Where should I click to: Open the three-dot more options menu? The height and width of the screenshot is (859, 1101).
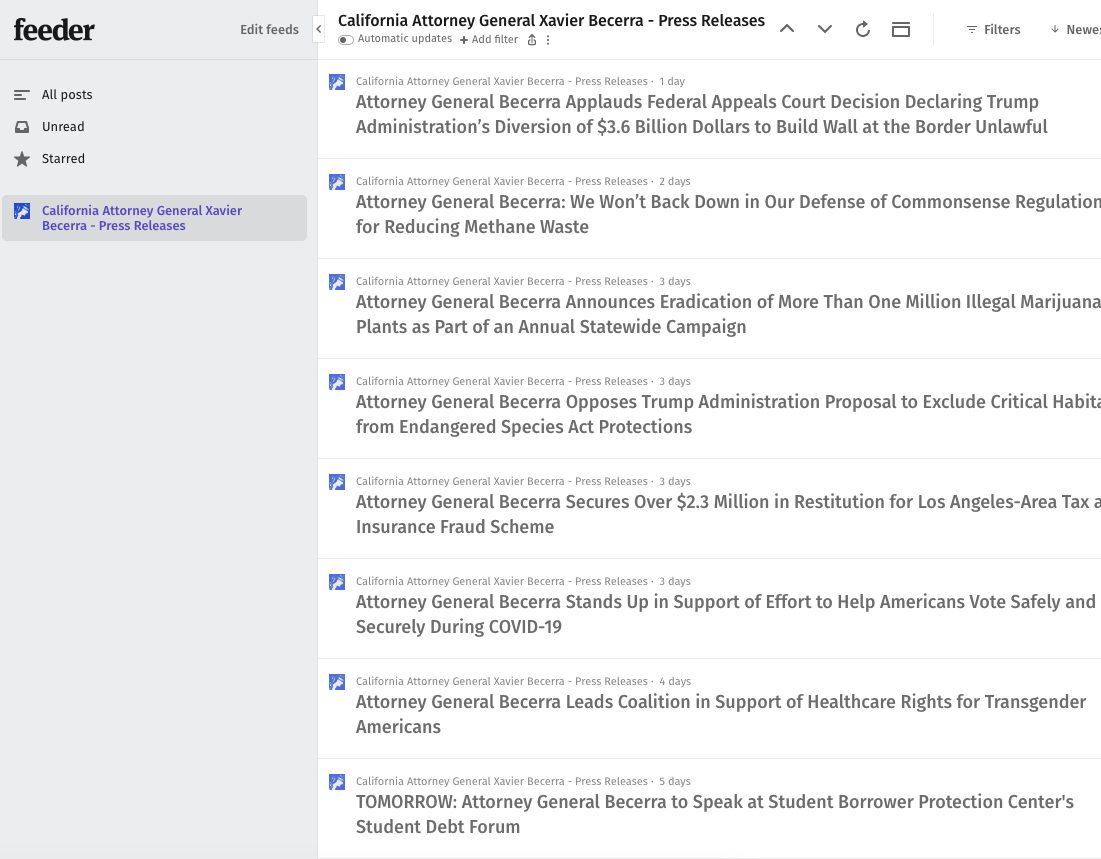click(548, 40)
